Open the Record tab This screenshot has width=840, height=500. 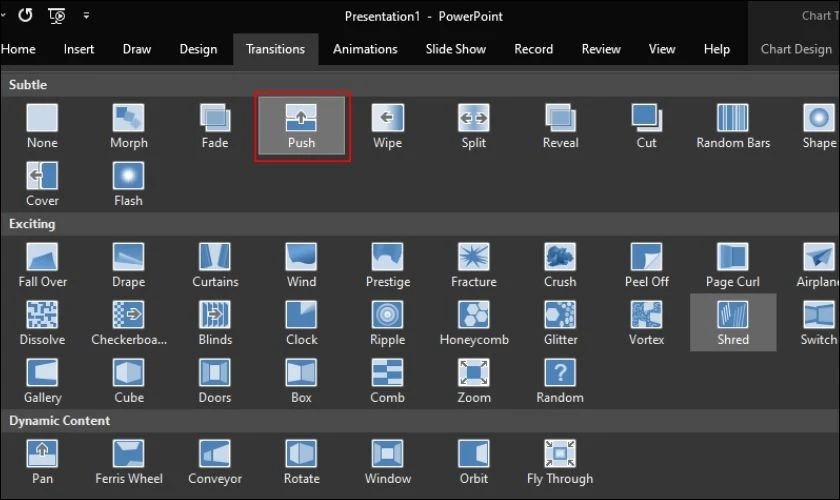click(534, 49)
